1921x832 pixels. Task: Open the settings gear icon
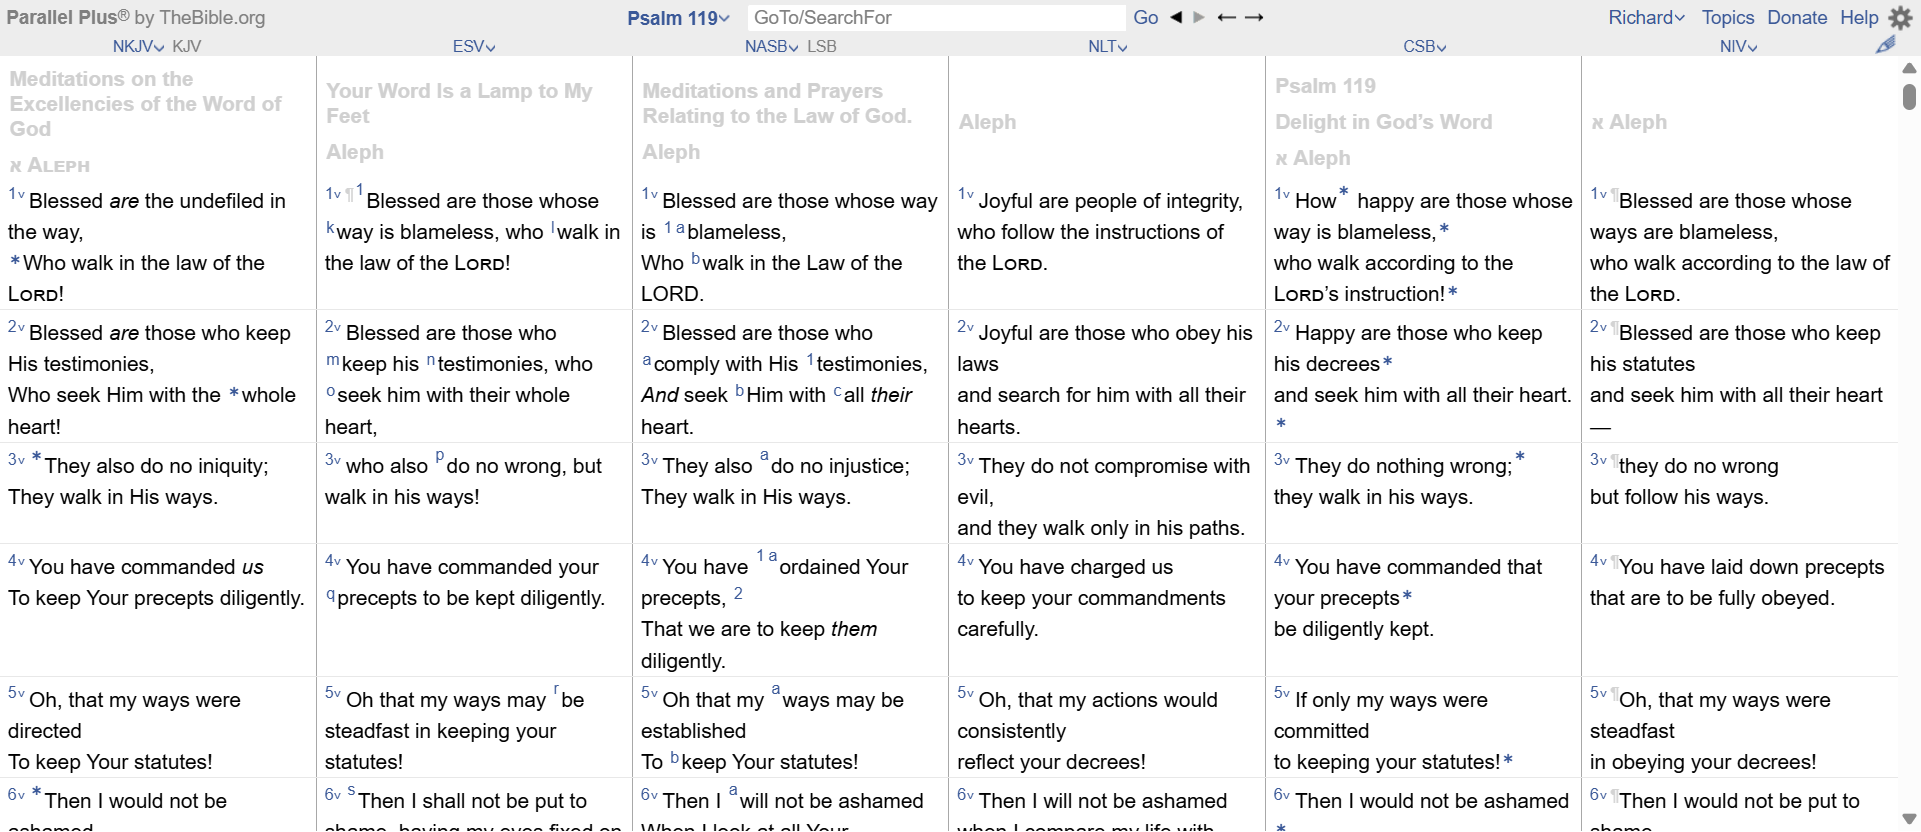click(x=1900, y=17)
